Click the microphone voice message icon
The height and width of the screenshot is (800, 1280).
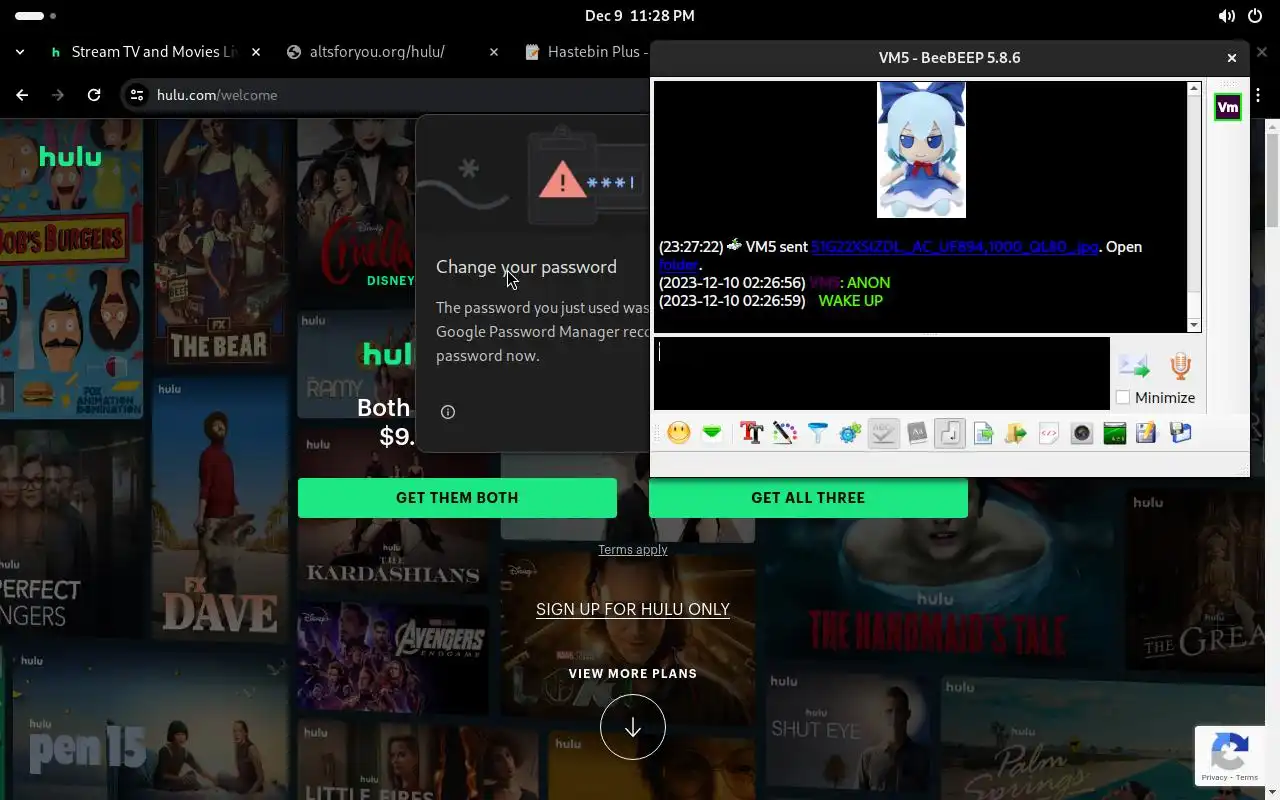tap(1181, 365)
